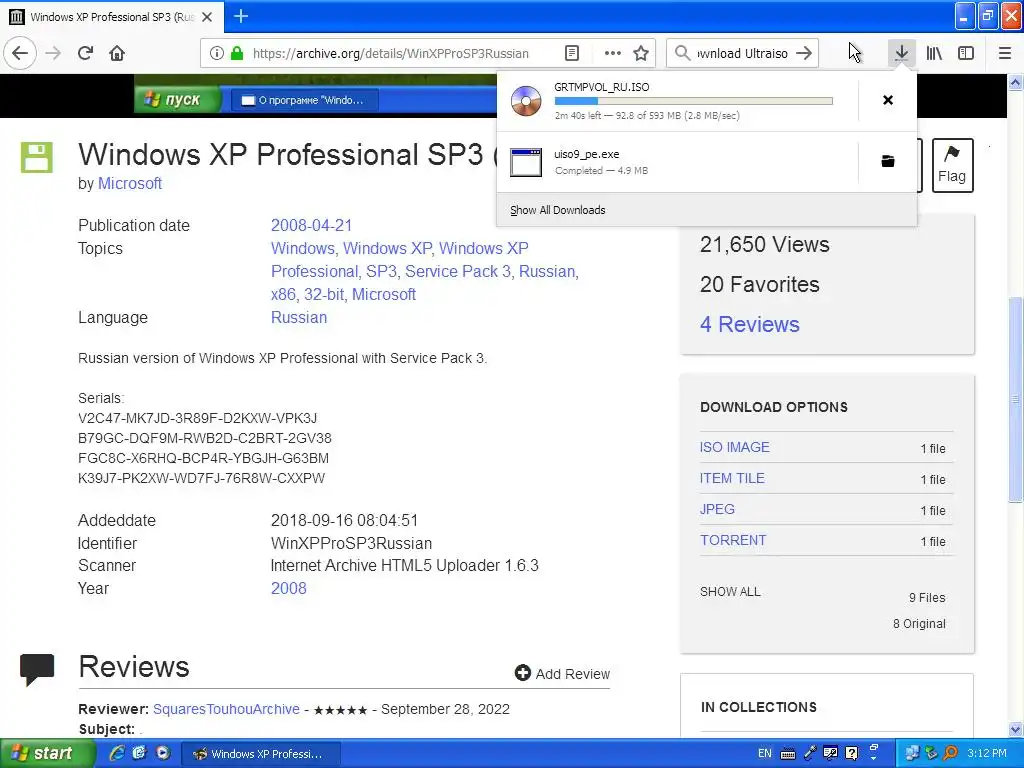Screen dimensions: 1024x768
Task: Open the downloads toolbar button
Action: click(901, 53)
